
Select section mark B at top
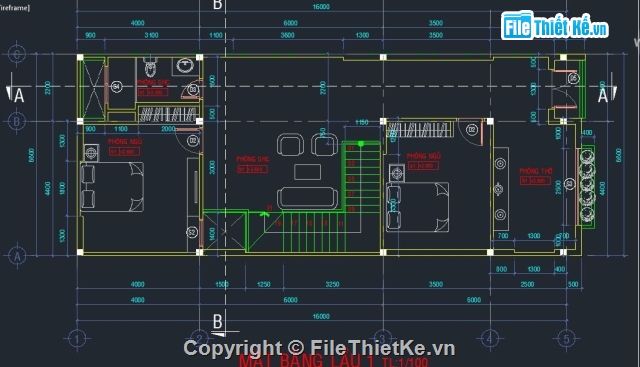point(218,4)
